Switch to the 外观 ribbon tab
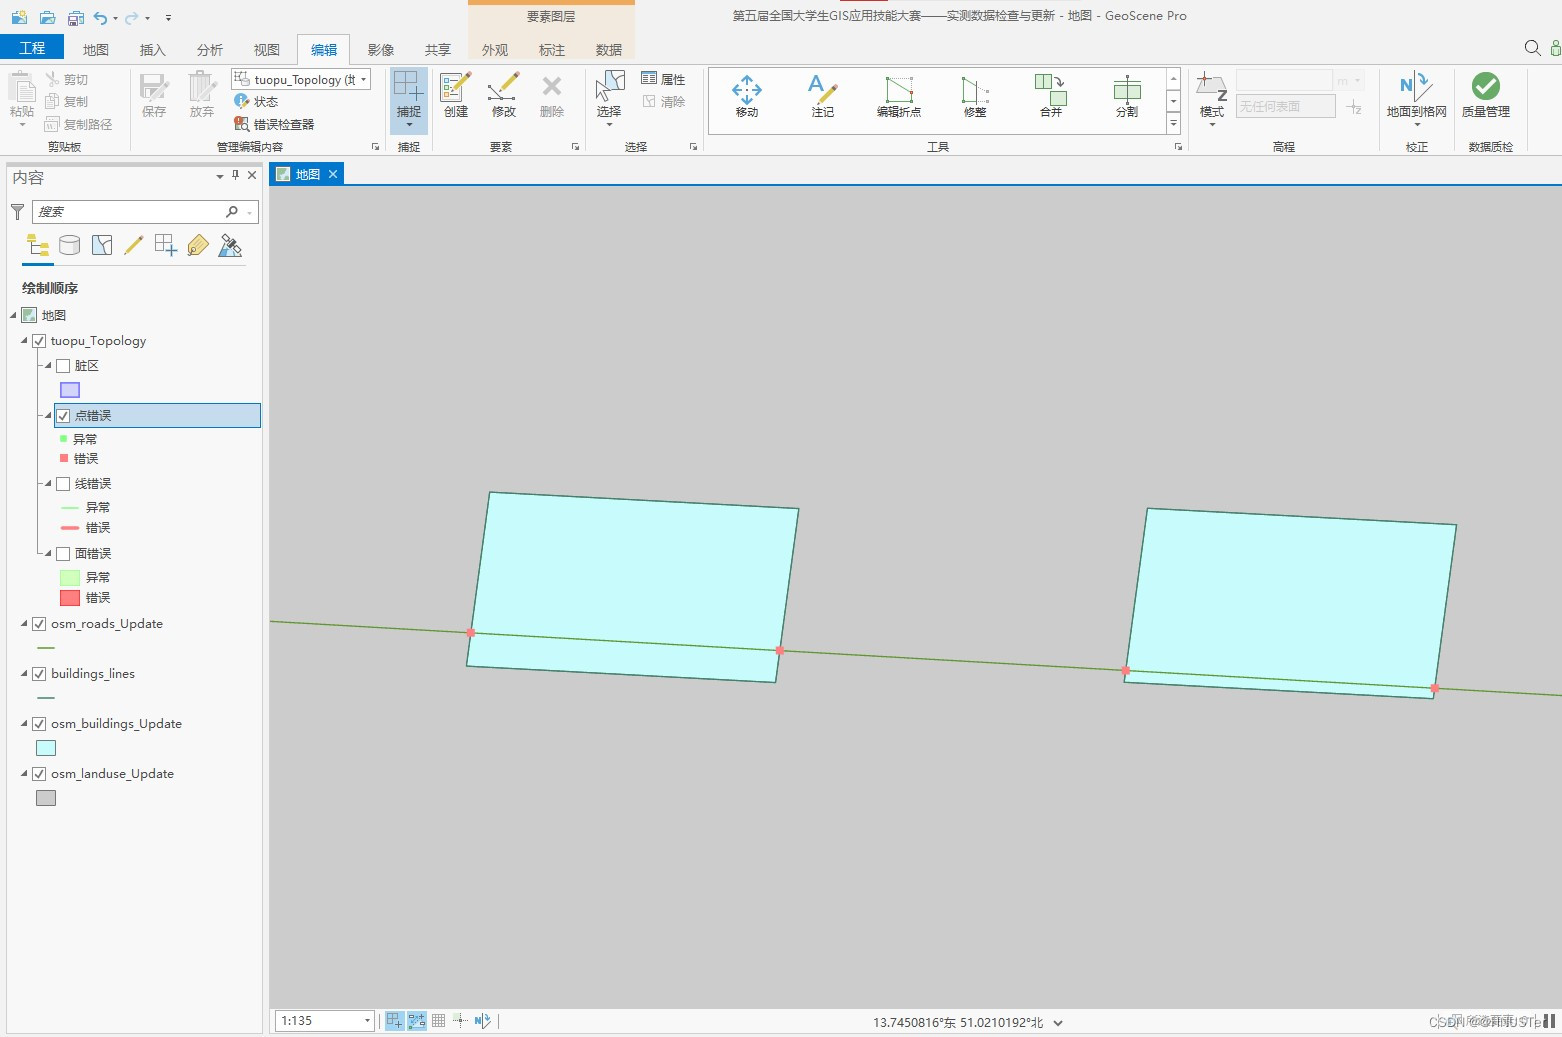The width and height of the screenshot is (1562, 1037). [495, 49]
